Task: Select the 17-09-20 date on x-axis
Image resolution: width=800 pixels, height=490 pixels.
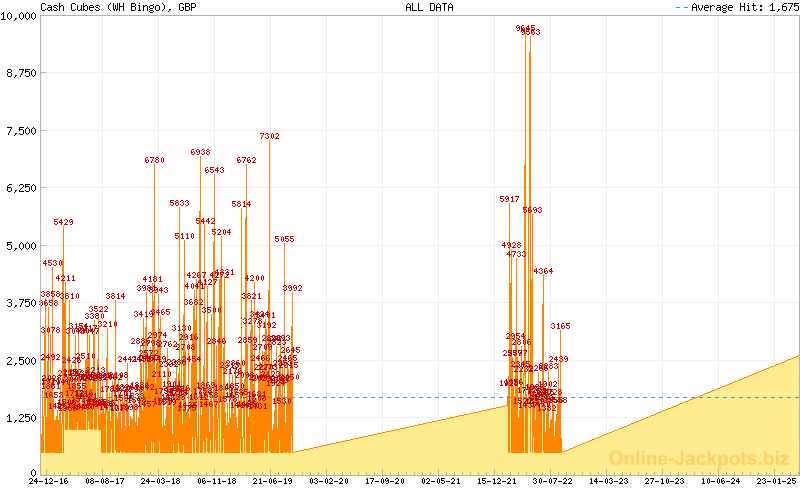Action: click(x=384, y=481)
